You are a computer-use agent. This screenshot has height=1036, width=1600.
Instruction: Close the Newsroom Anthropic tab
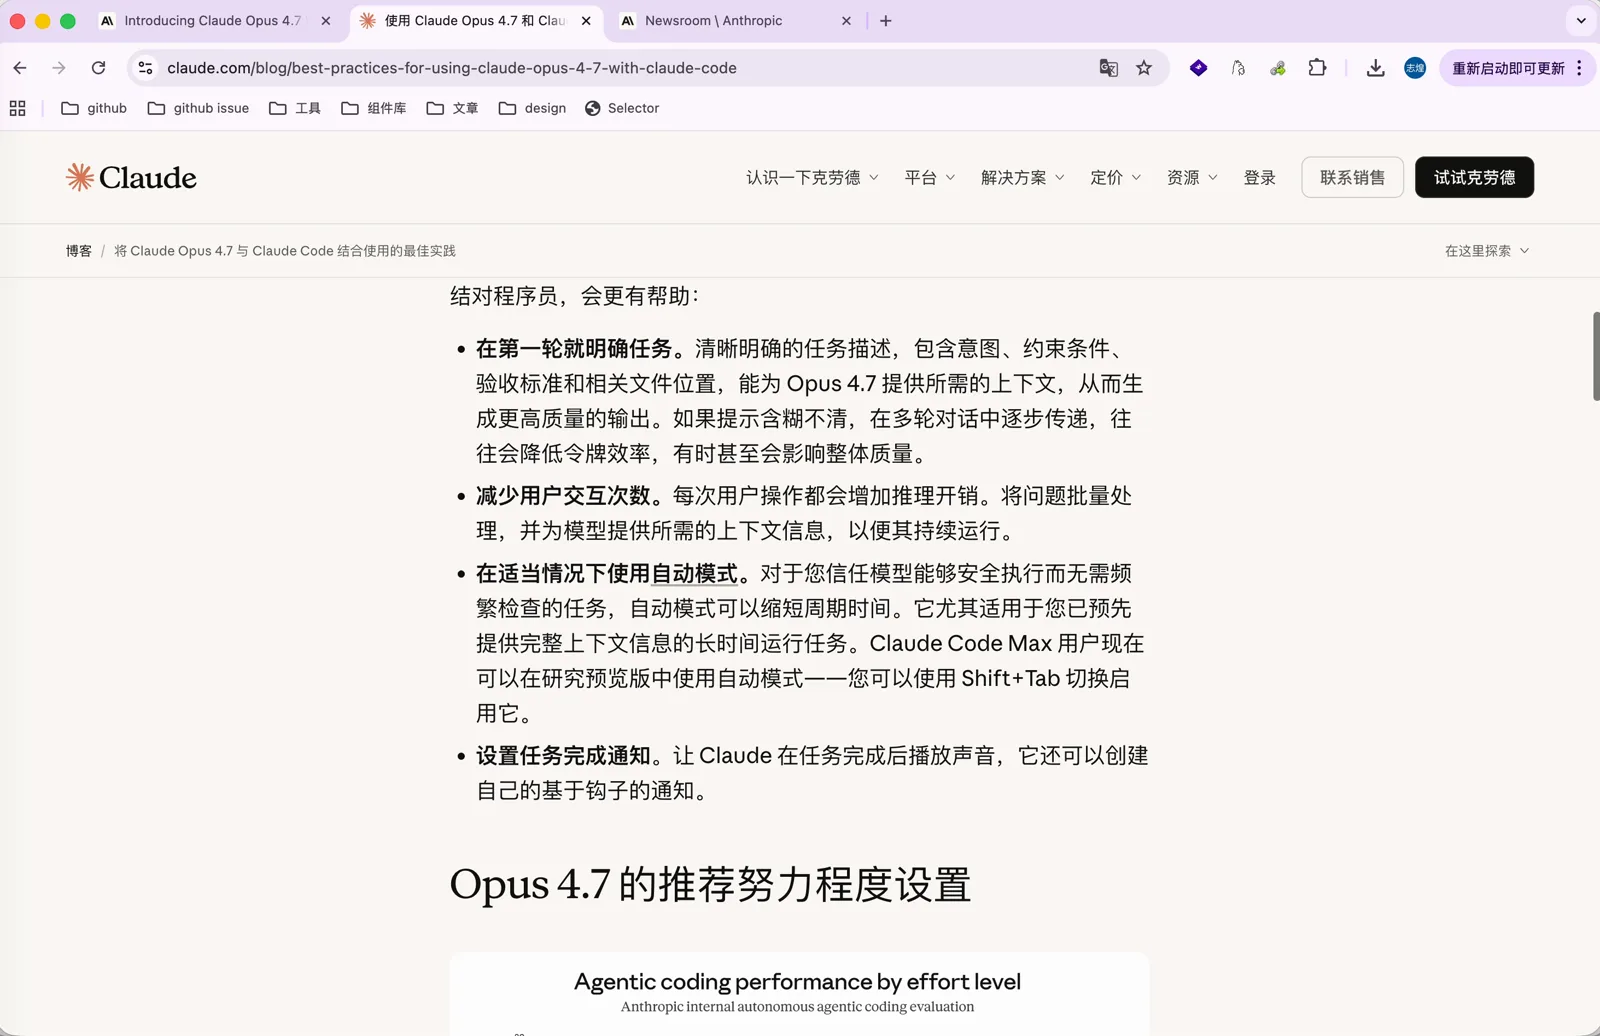tap(846, 21)
